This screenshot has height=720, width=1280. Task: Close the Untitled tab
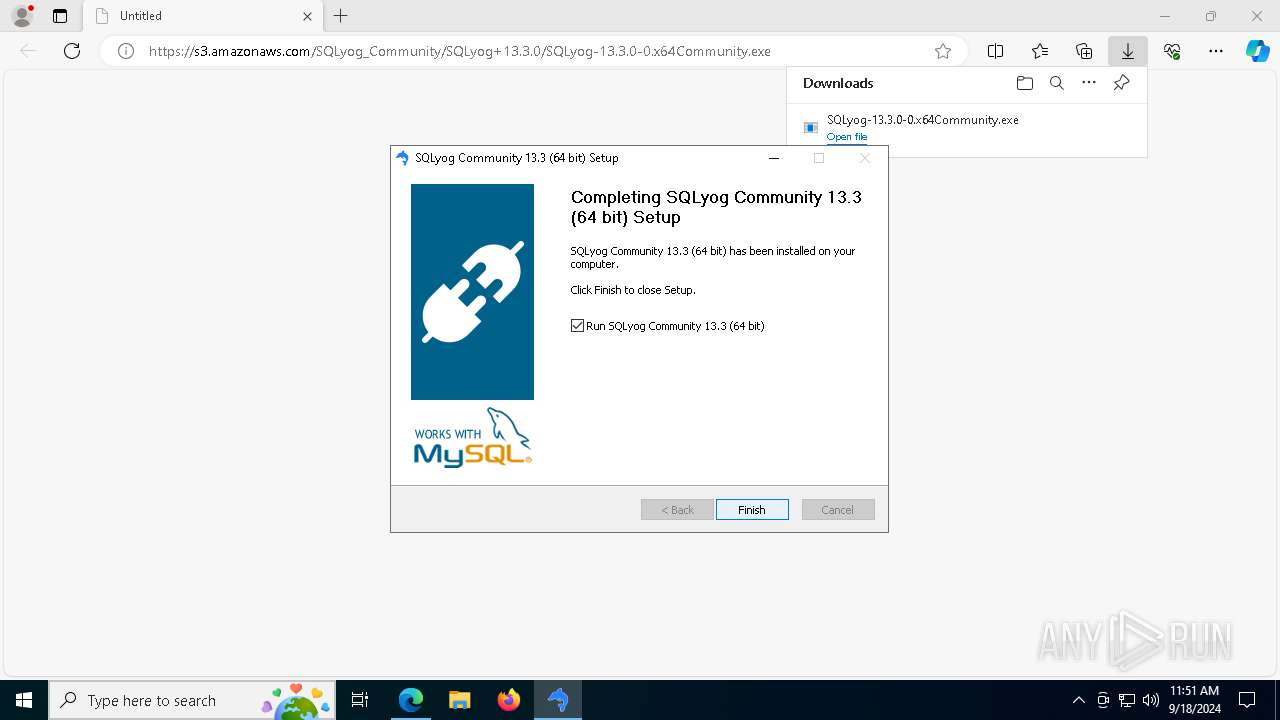point(307,16)
